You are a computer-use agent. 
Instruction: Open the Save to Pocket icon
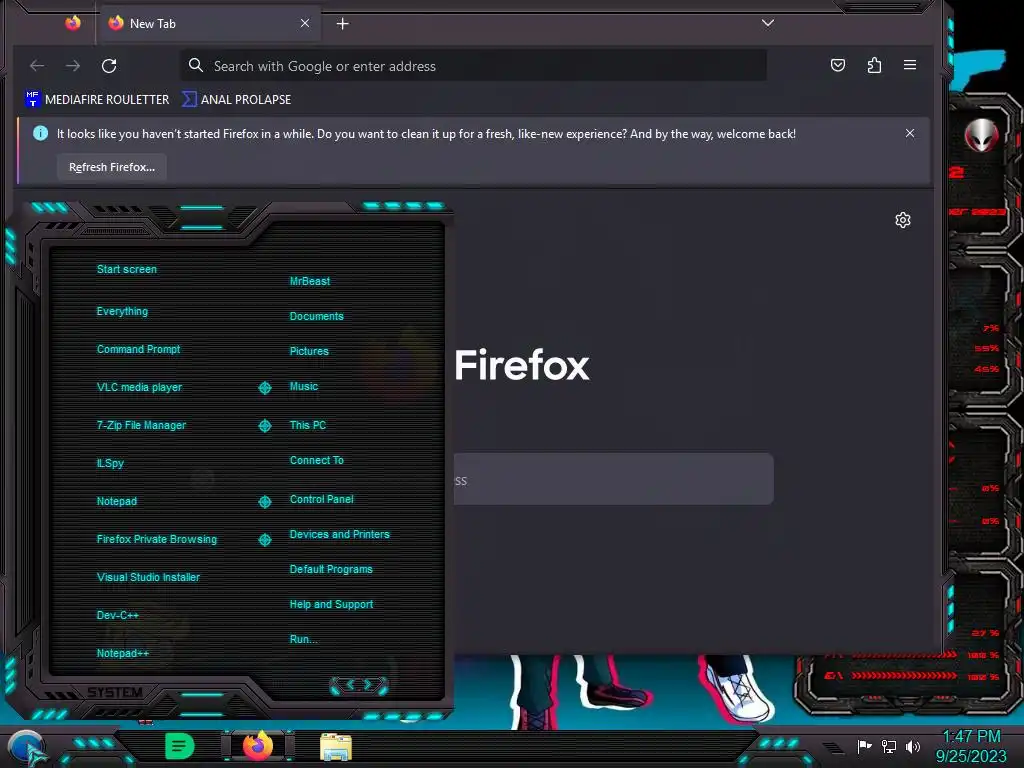point(838,65)
